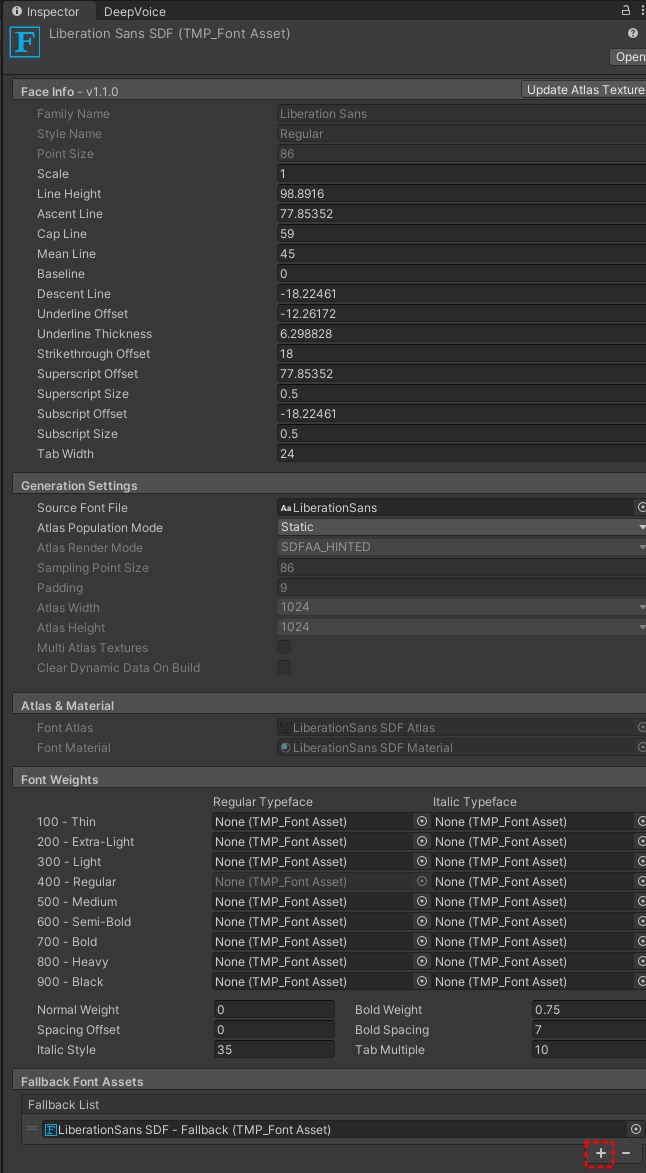Open the Font Material object picker
The height and width of the screenshot is (1173, 646).
pos(641,747)
